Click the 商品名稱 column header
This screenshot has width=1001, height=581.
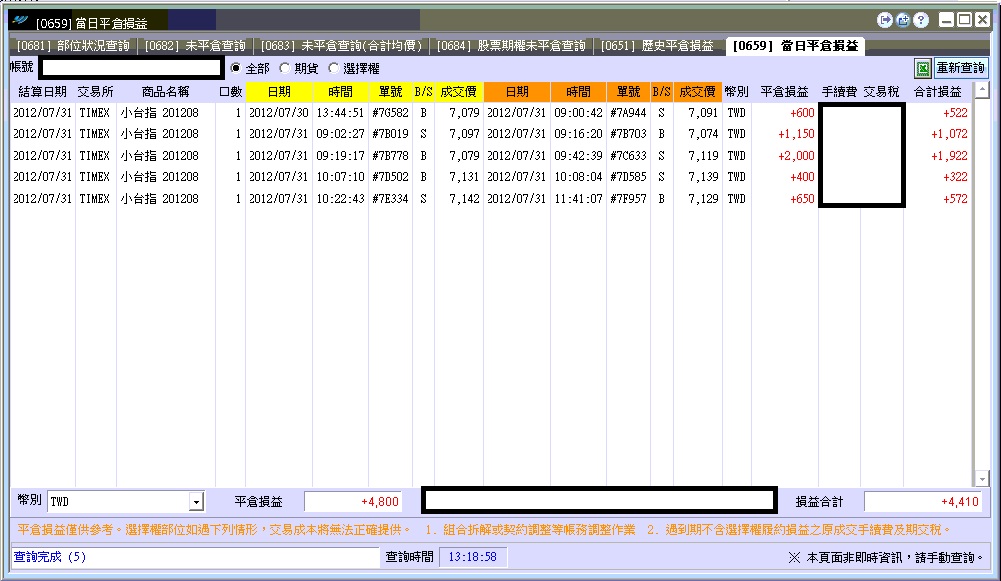pyautogui.click(x=165, y=92)
